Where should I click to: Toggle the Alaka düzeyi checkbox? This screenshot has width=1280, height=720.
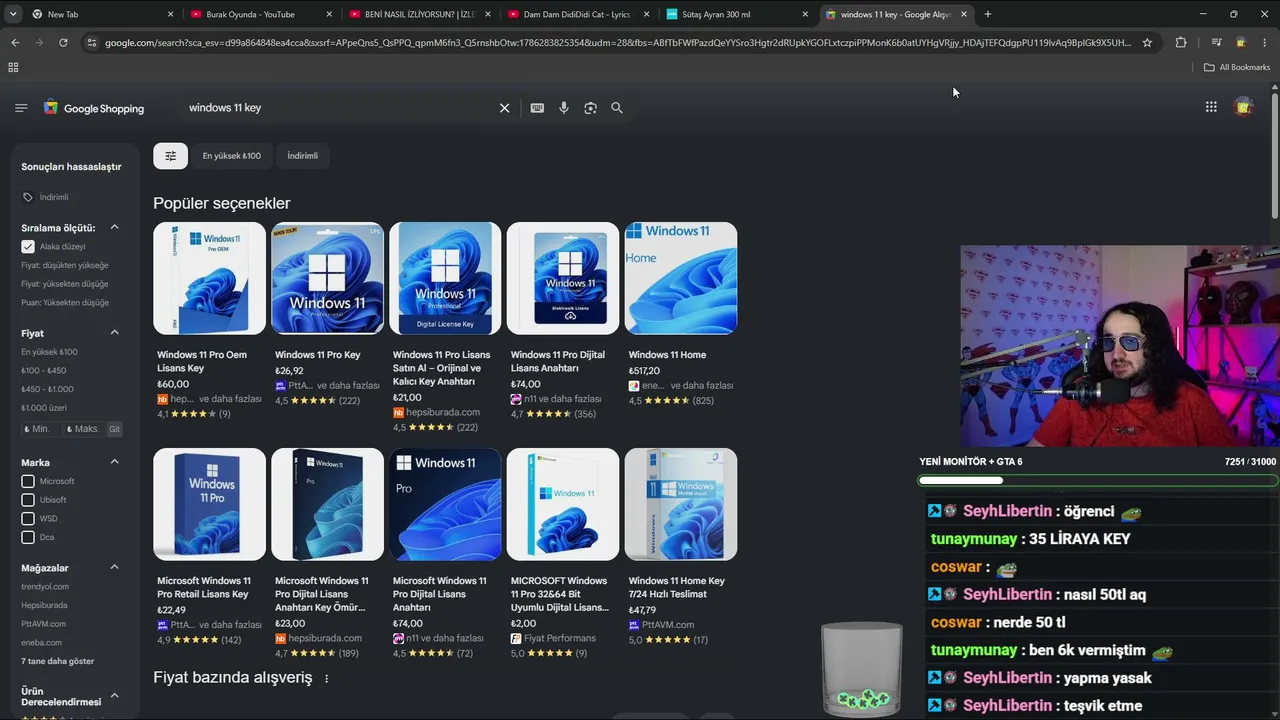28,246
